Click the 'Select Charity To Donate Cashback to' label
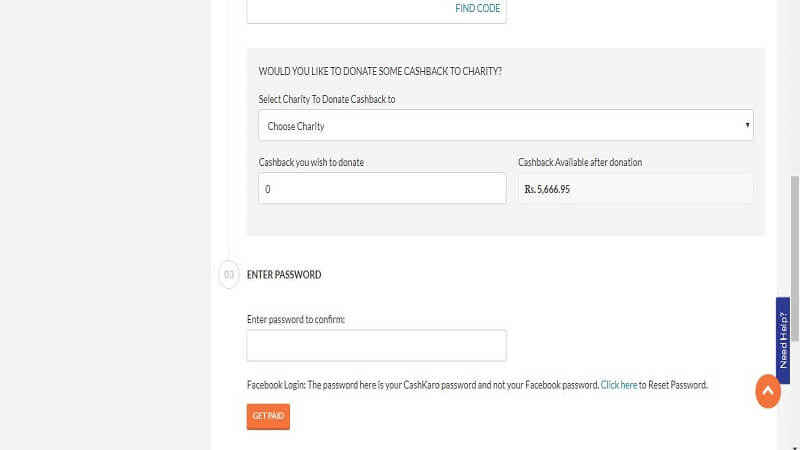Image resolution: width=800 pixels, height=450 pixels. (x=334, y=100)
